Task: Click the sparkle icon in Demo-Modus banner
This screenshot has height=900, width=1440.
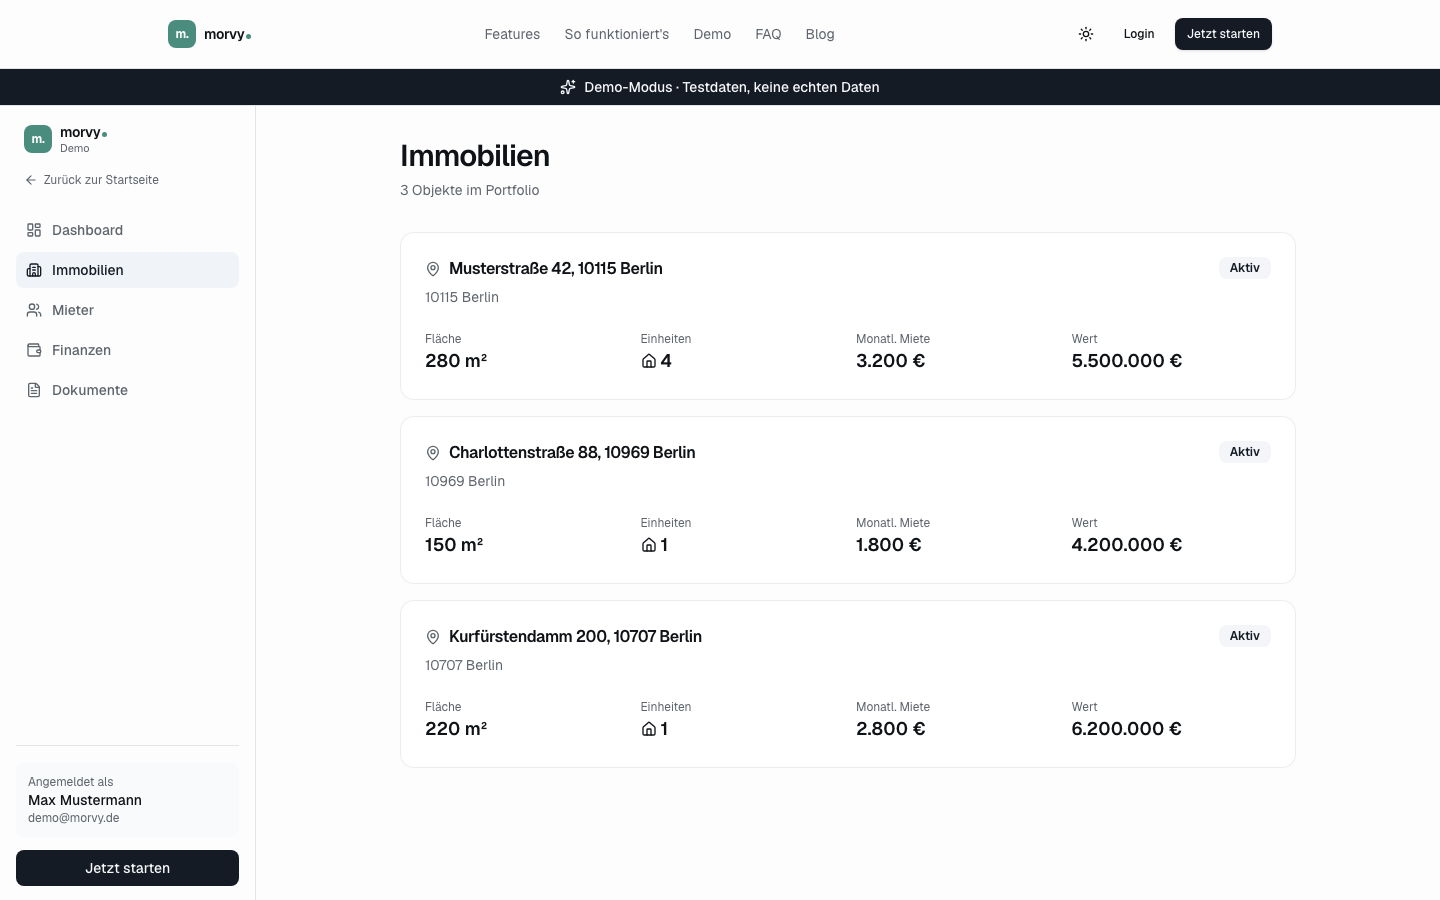Action: pos(568,87)
